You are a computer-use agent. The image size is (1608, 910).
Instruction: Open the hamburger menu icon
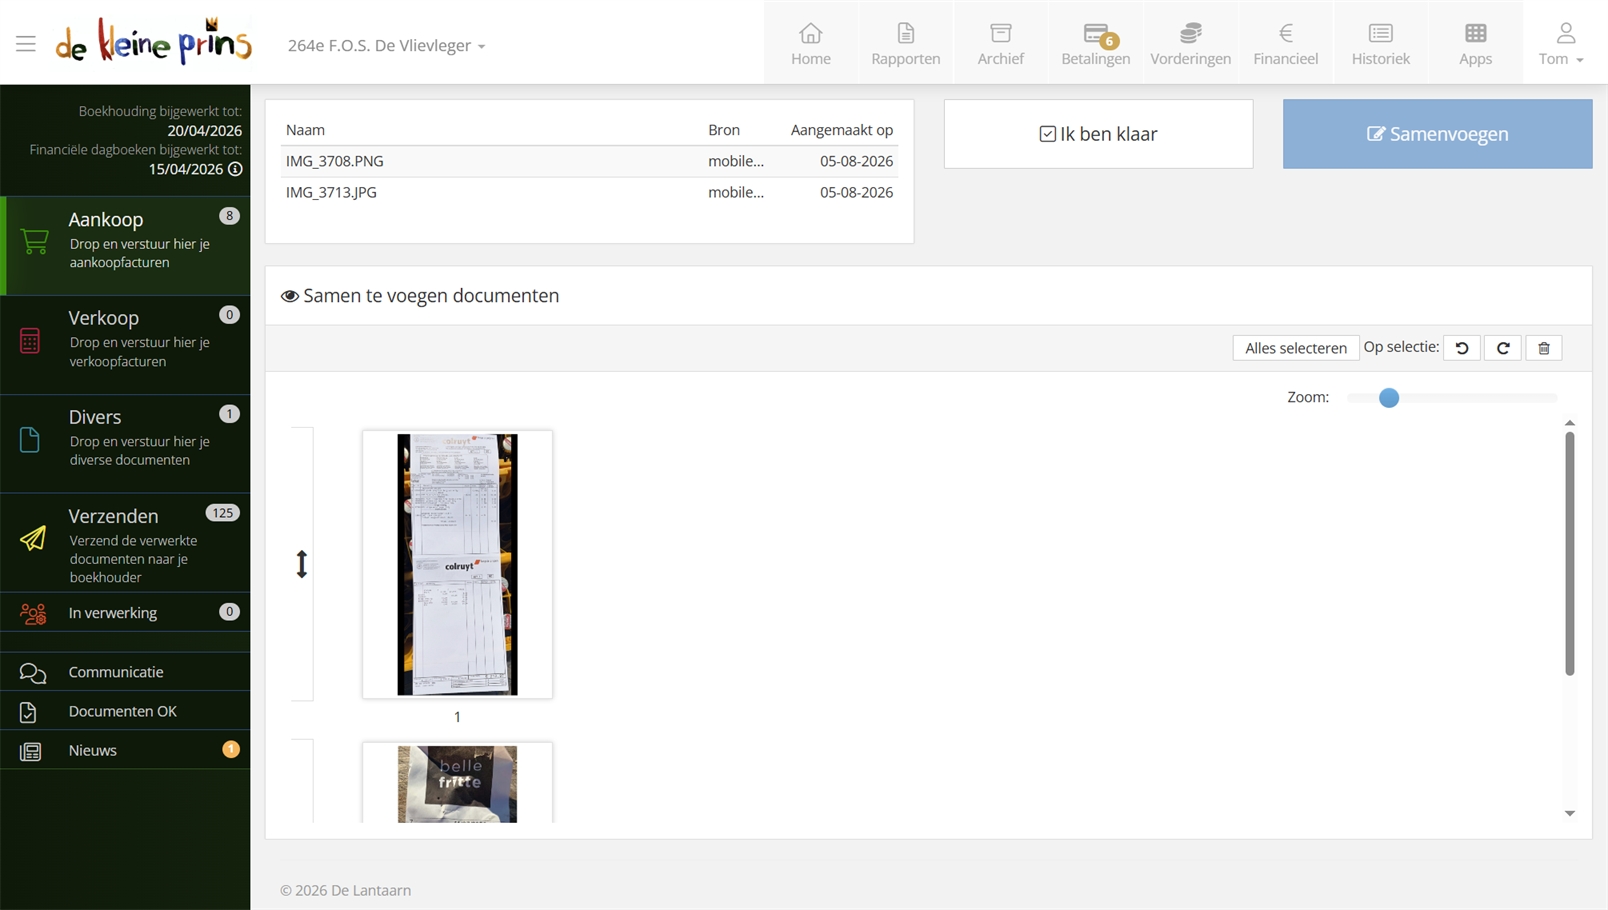(x=26, y=44)
